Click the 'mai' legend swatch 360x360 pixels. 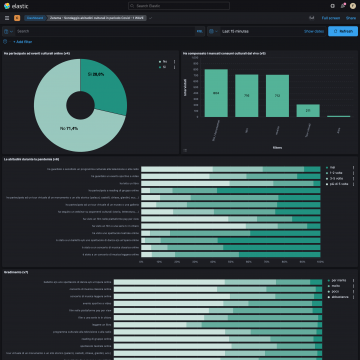[x=328, y=167]
